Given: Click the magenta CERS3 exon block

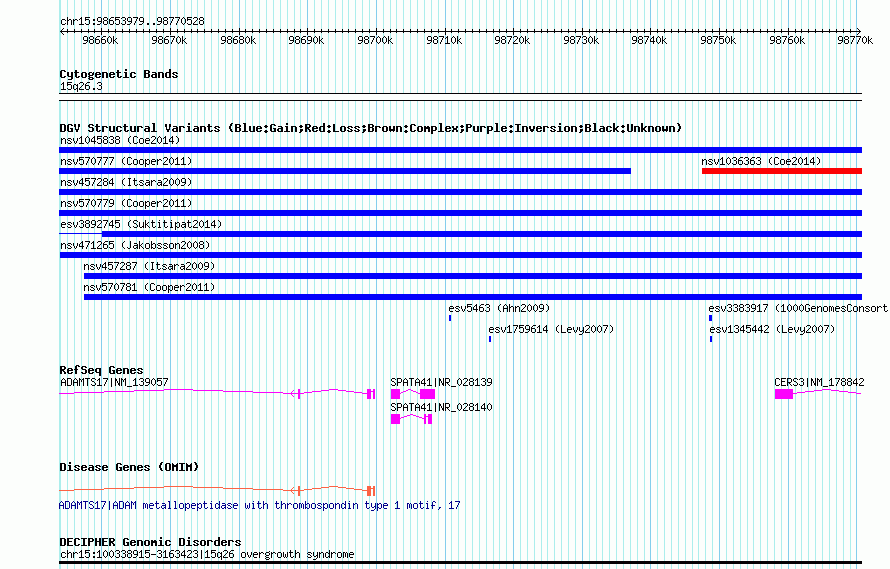Looking at the screenshot, I should 784,394.
